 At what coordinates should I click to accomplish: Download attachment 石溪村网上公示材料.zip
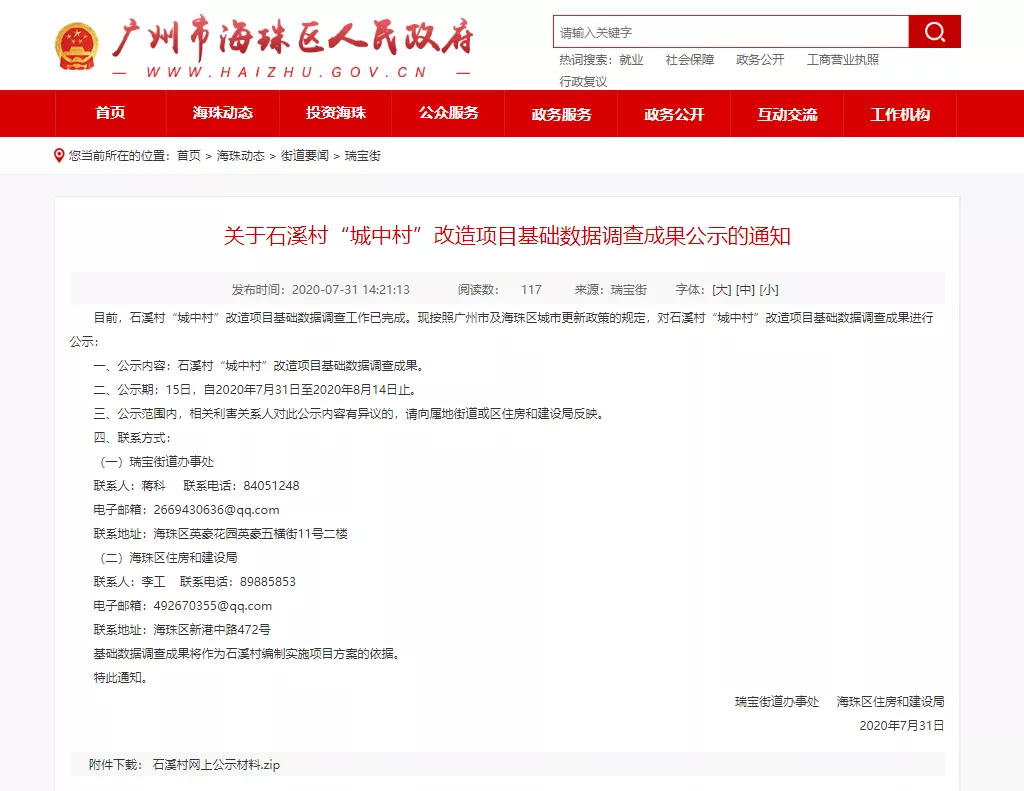(x=216, y=764)
